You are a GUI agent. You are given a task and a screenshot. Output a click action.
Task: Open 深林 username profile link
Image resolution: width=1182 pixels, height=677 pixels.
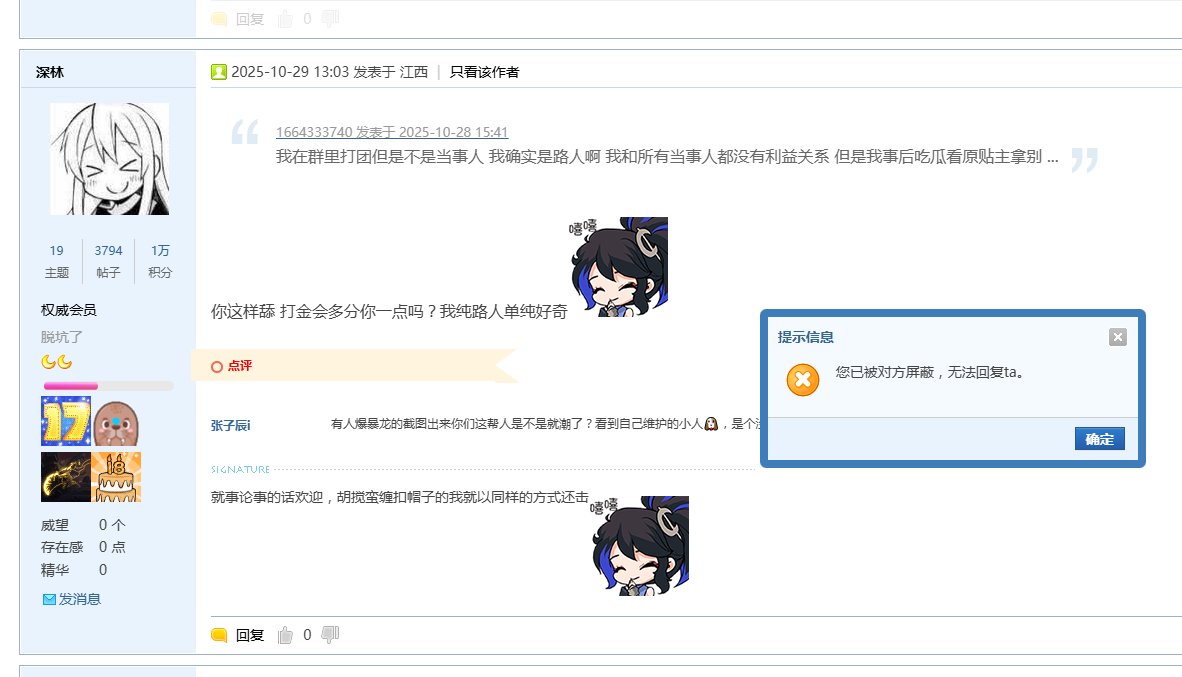tap(50, 72)
